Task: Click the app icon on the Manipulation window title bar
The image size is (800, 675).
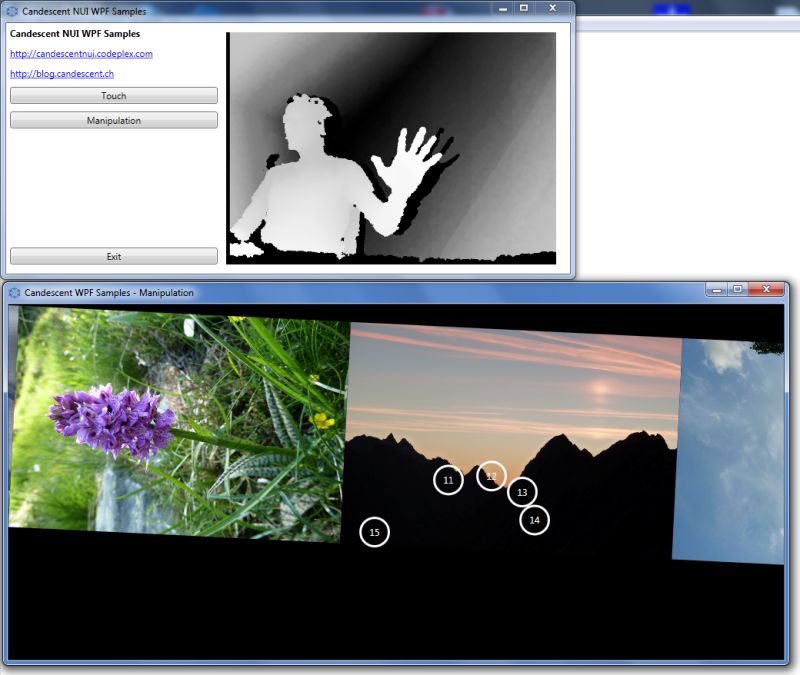Action: tap(14, 291)
